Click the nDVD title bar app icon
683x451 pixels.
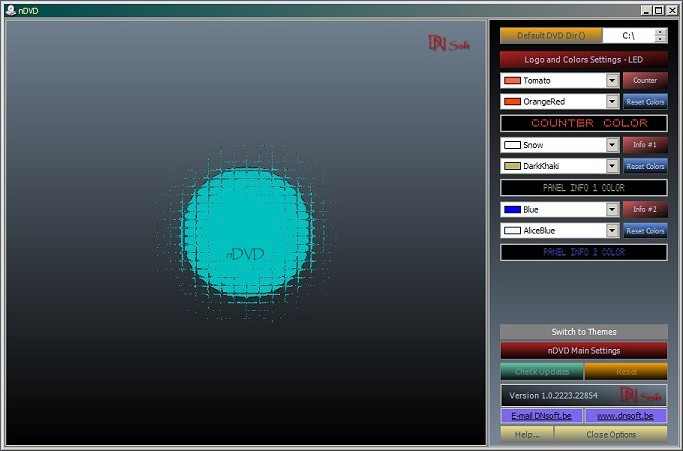(10, 10)
